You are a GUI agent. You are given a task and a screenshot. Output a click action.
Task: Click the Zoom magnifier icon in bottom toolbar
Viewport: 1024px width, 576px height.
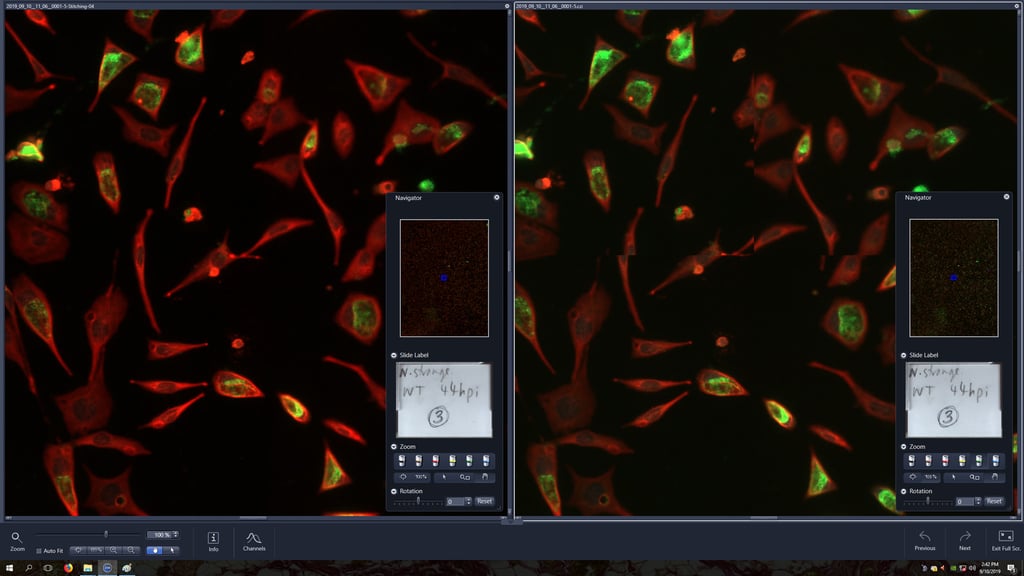16,537
